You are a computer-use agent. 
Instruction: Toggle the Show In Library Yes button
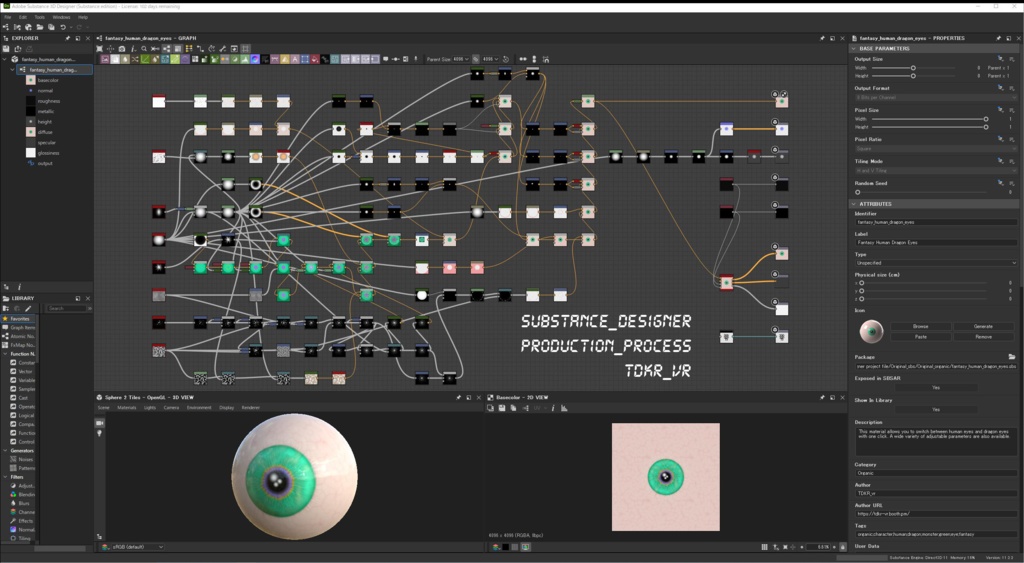pyautogui.click(x=936, y=410)
